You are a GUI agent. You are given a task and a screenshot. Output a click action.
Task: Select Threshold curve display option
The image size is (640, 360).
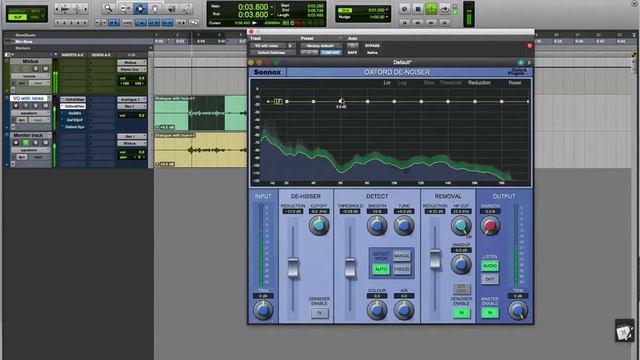(x=451, y=83)
